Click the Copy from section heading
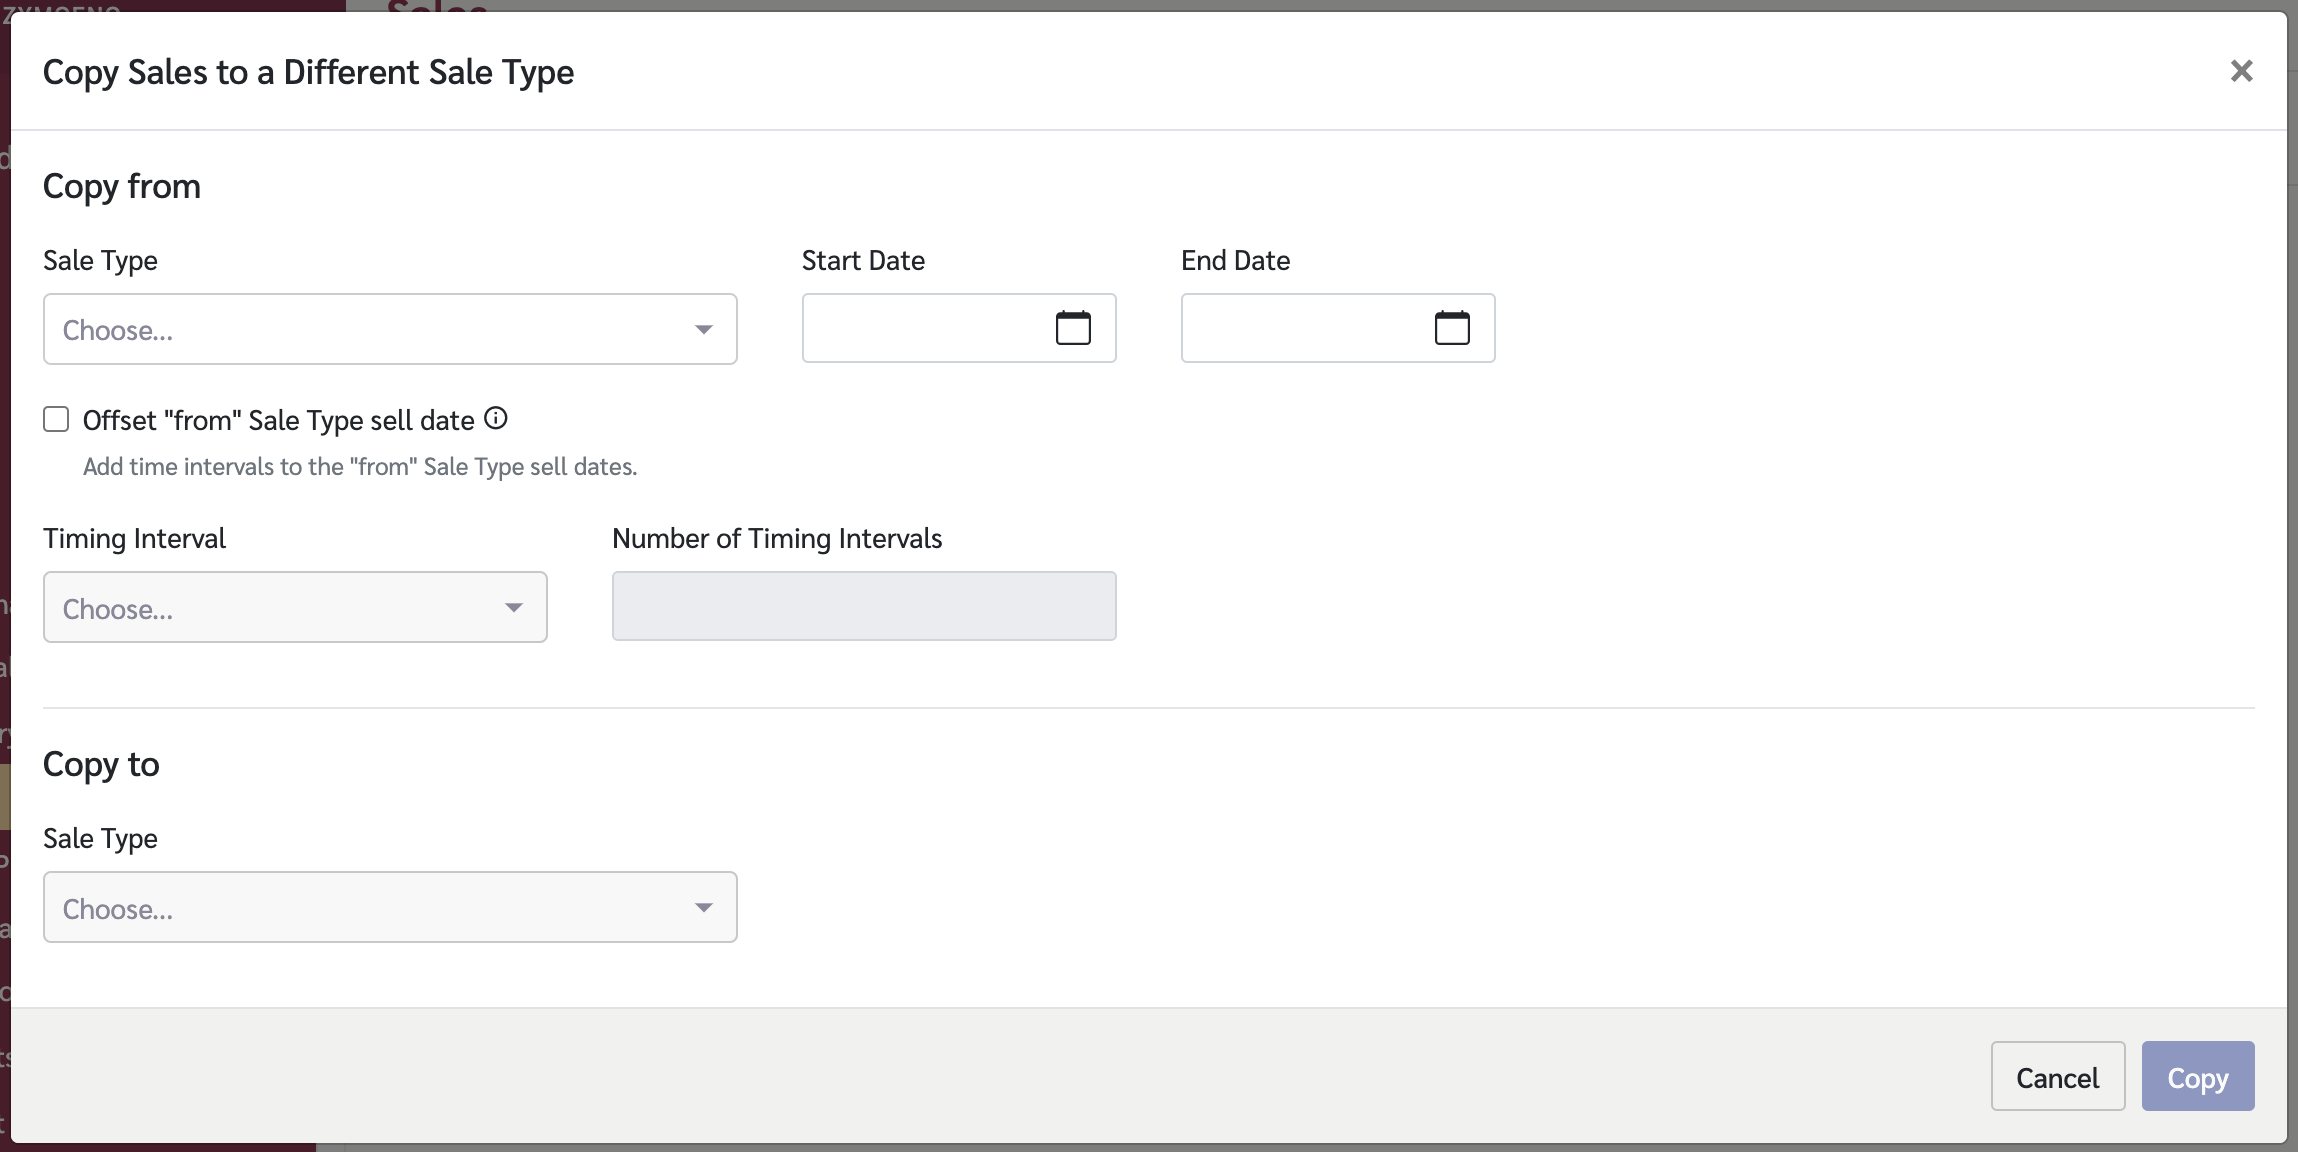 coord(122,186)
